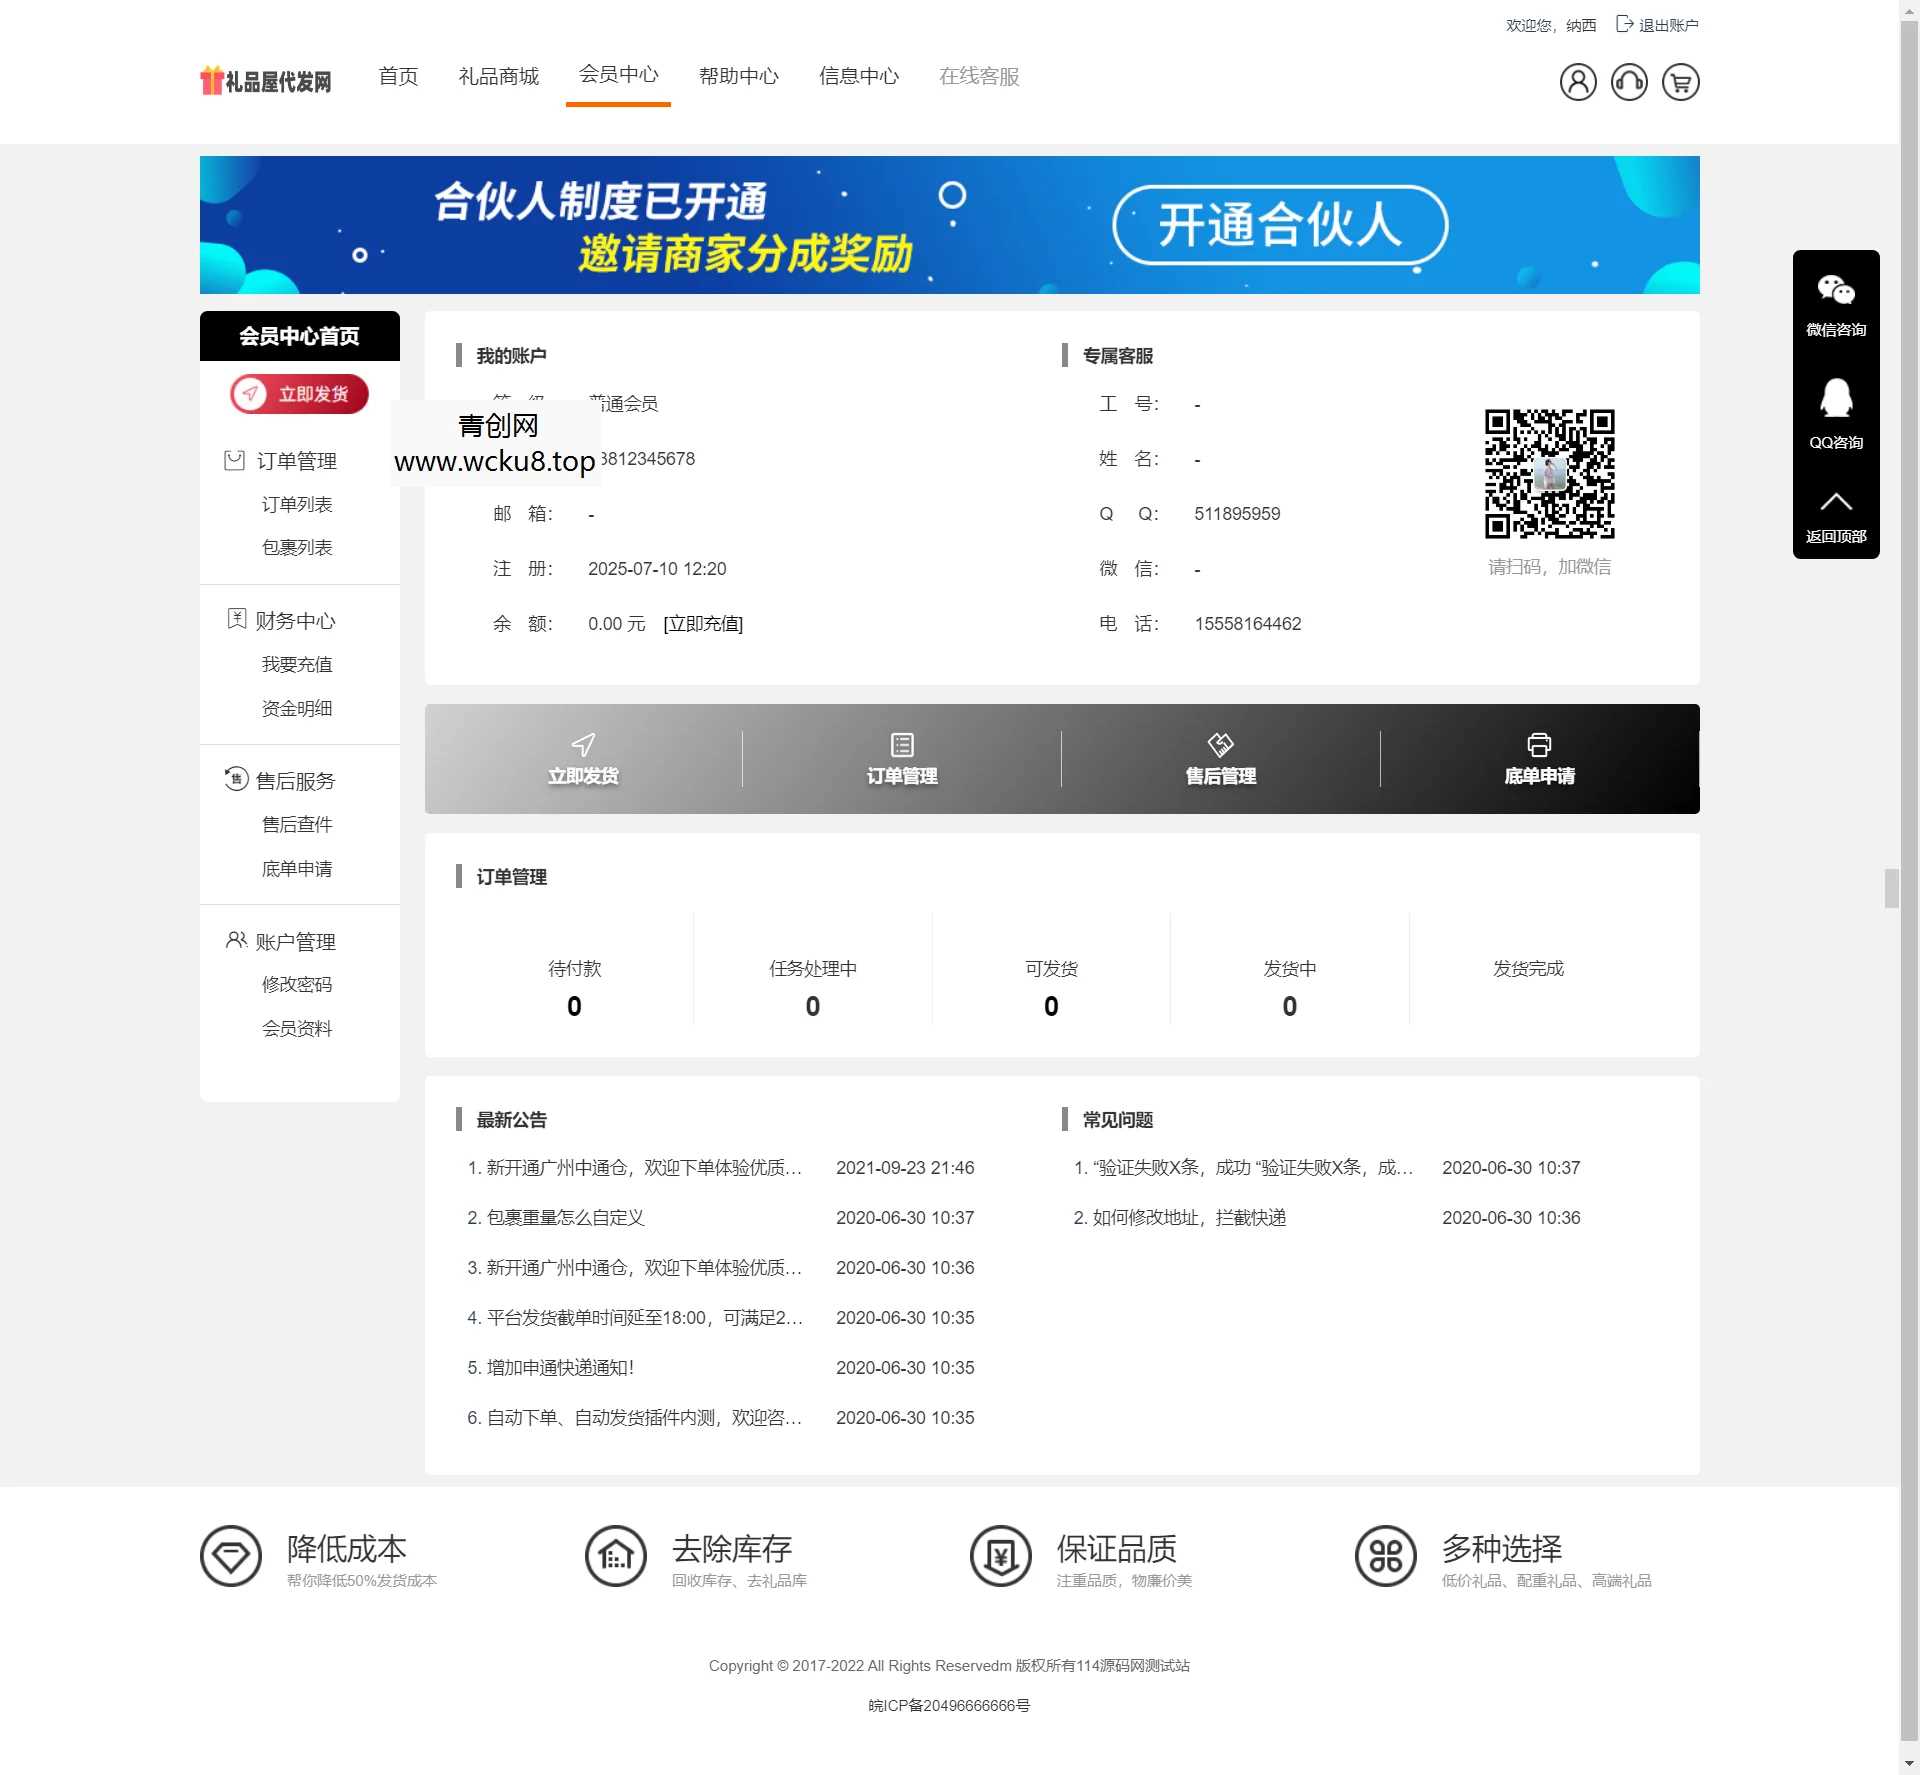The height and width of the screenshot is (1775, 1920).
Task: Open the 帮助中心 navigation menu
Action: (x=739, y=76)
